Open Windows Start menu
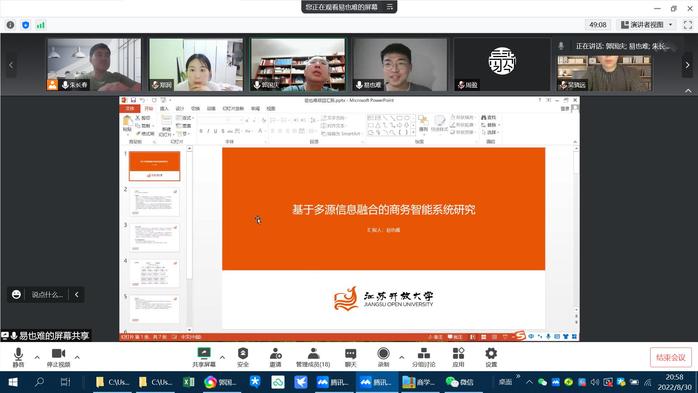Screen dimensions: 698x393 (13, 382)
